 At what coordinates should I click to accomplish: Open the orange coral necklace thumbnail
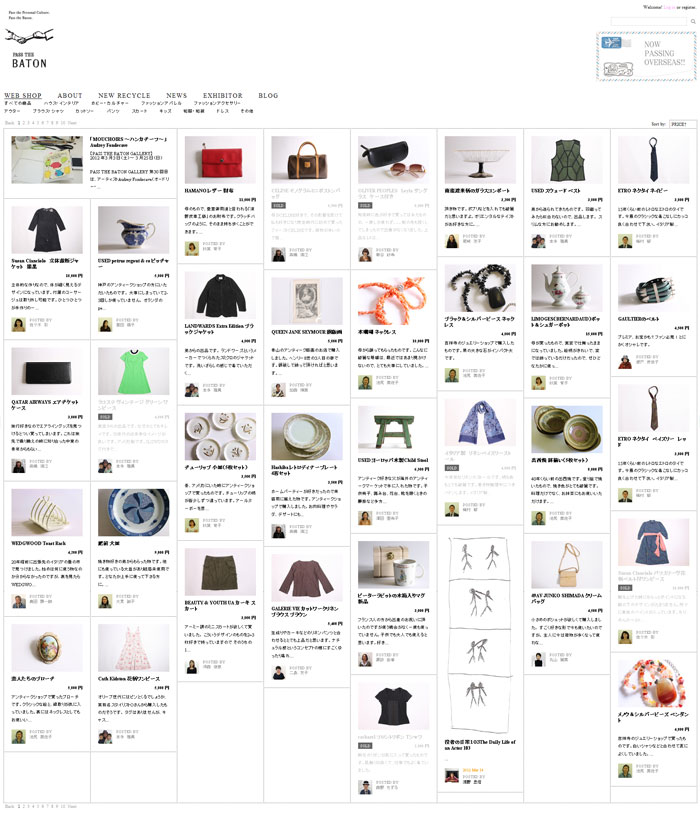tap(394, 301)
